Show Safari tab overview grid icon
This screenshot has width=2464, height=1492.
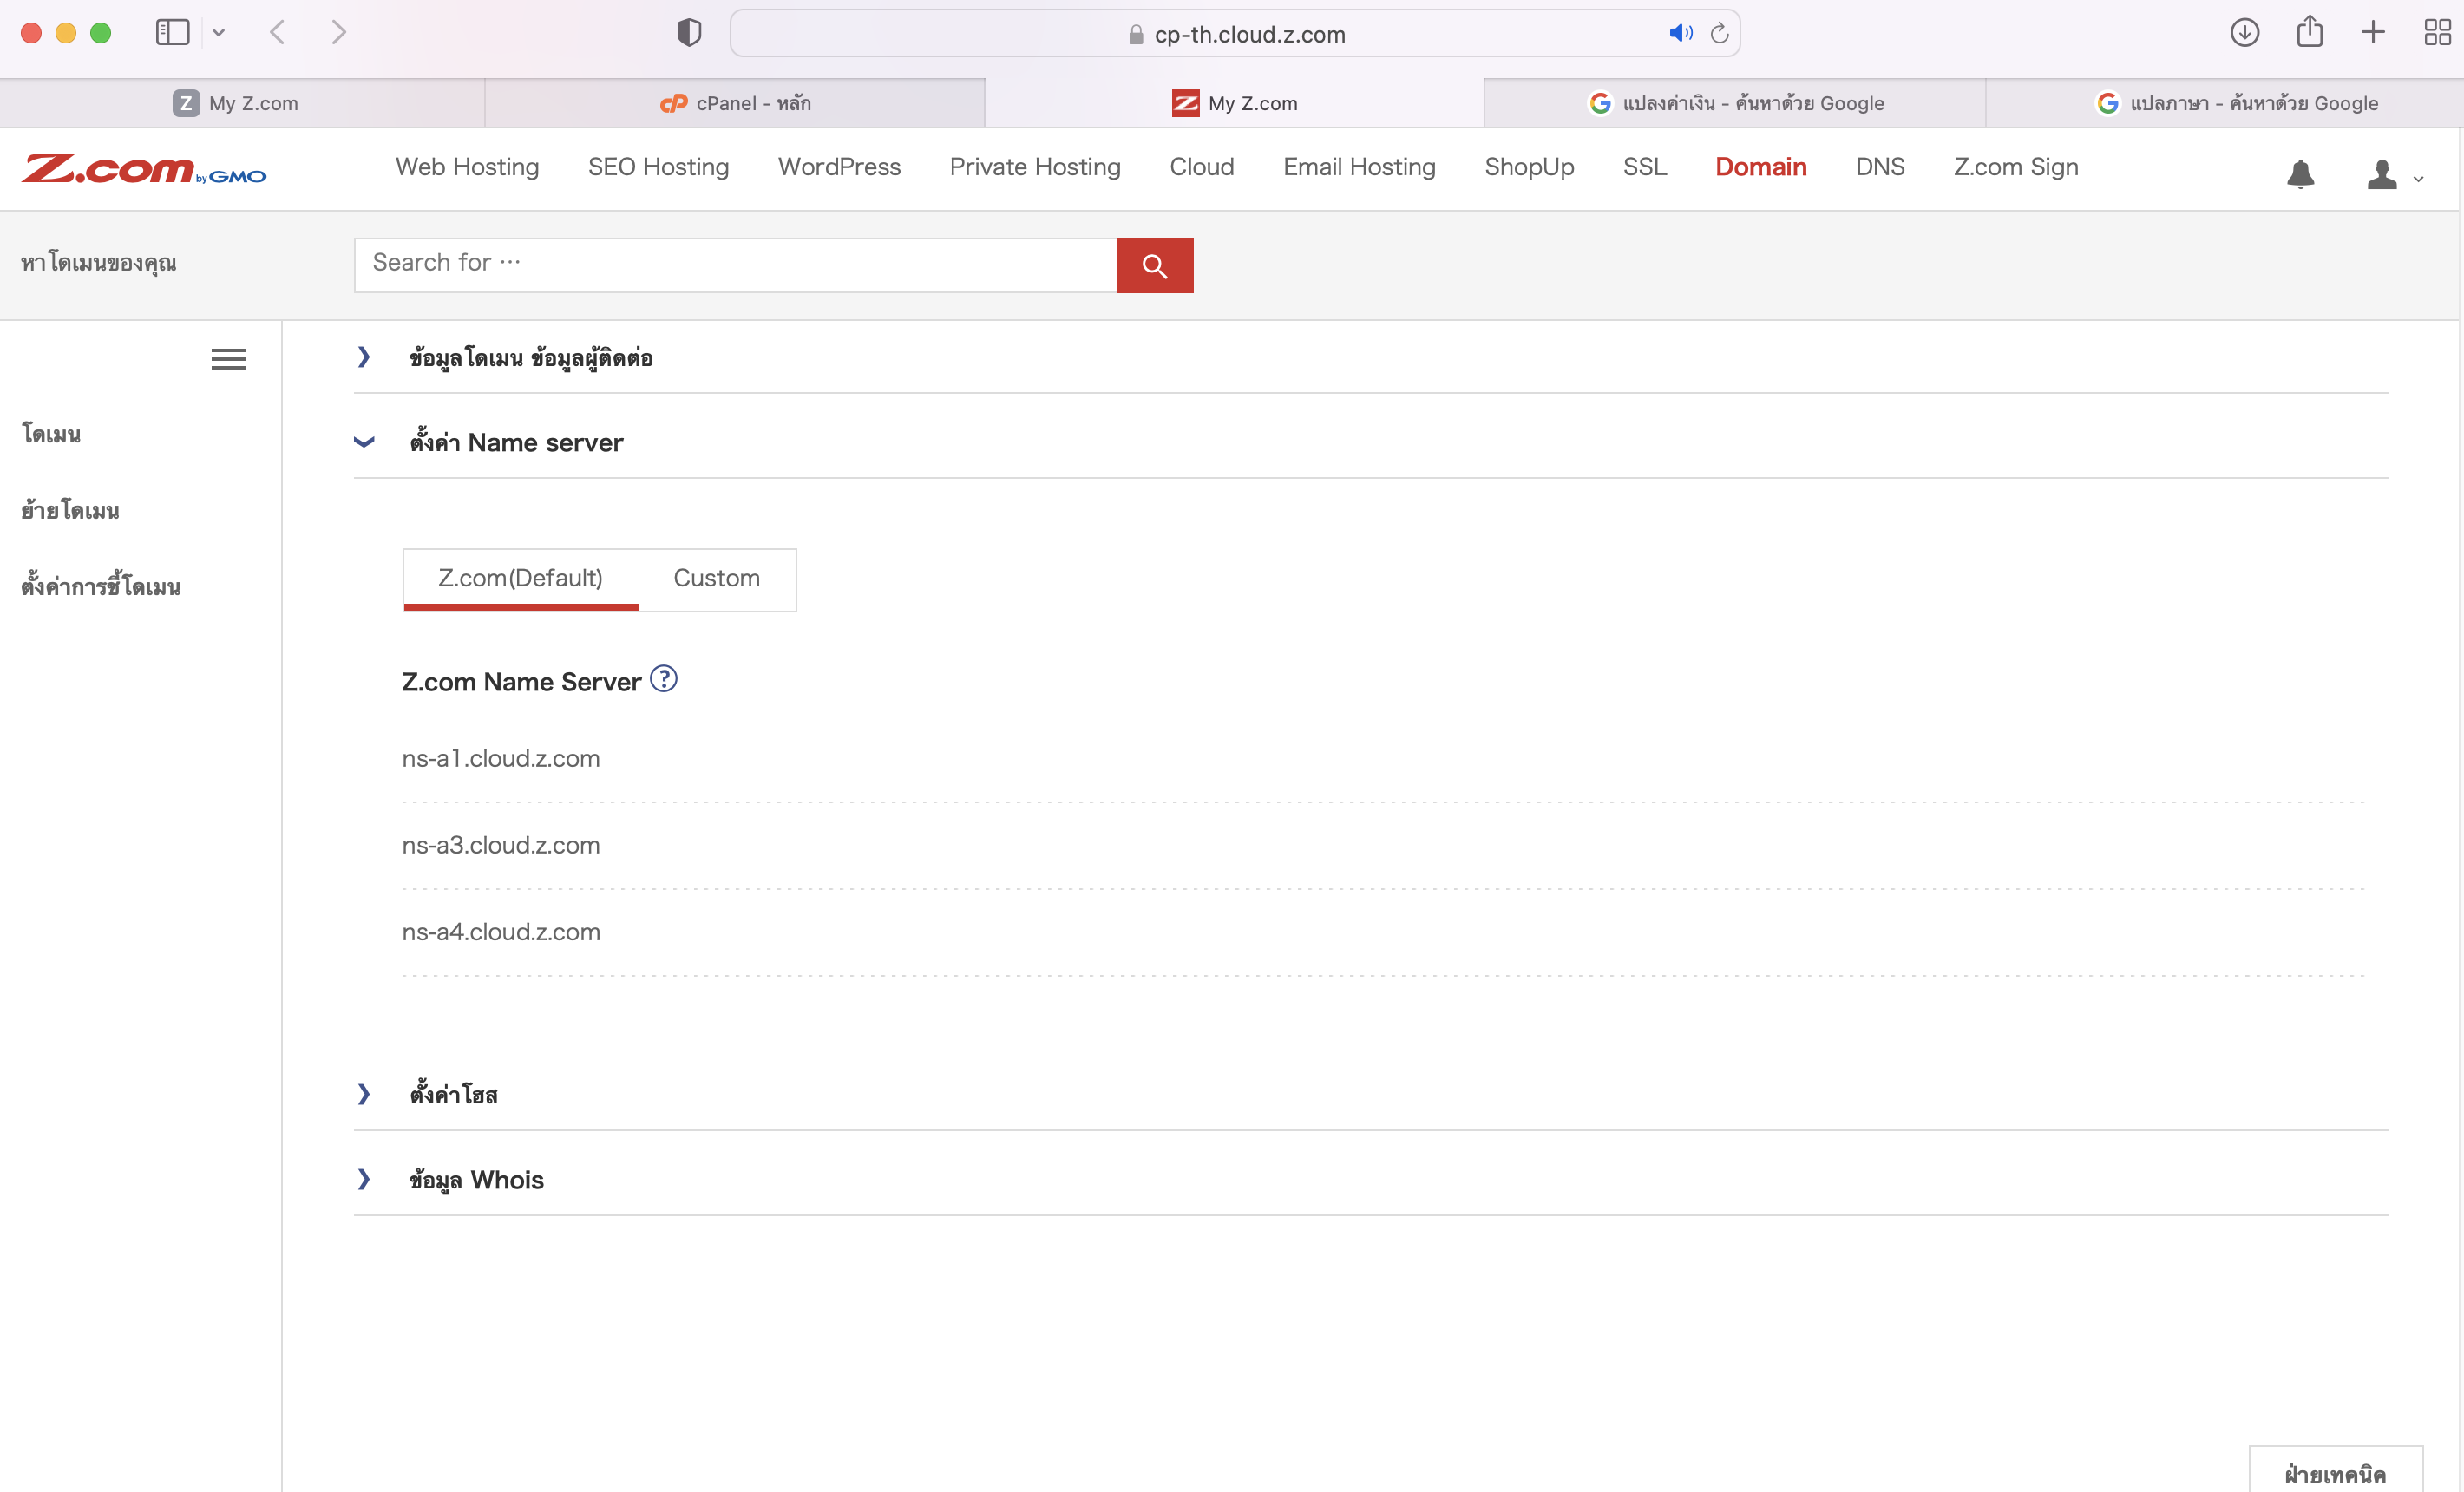tap(2437, 33)
